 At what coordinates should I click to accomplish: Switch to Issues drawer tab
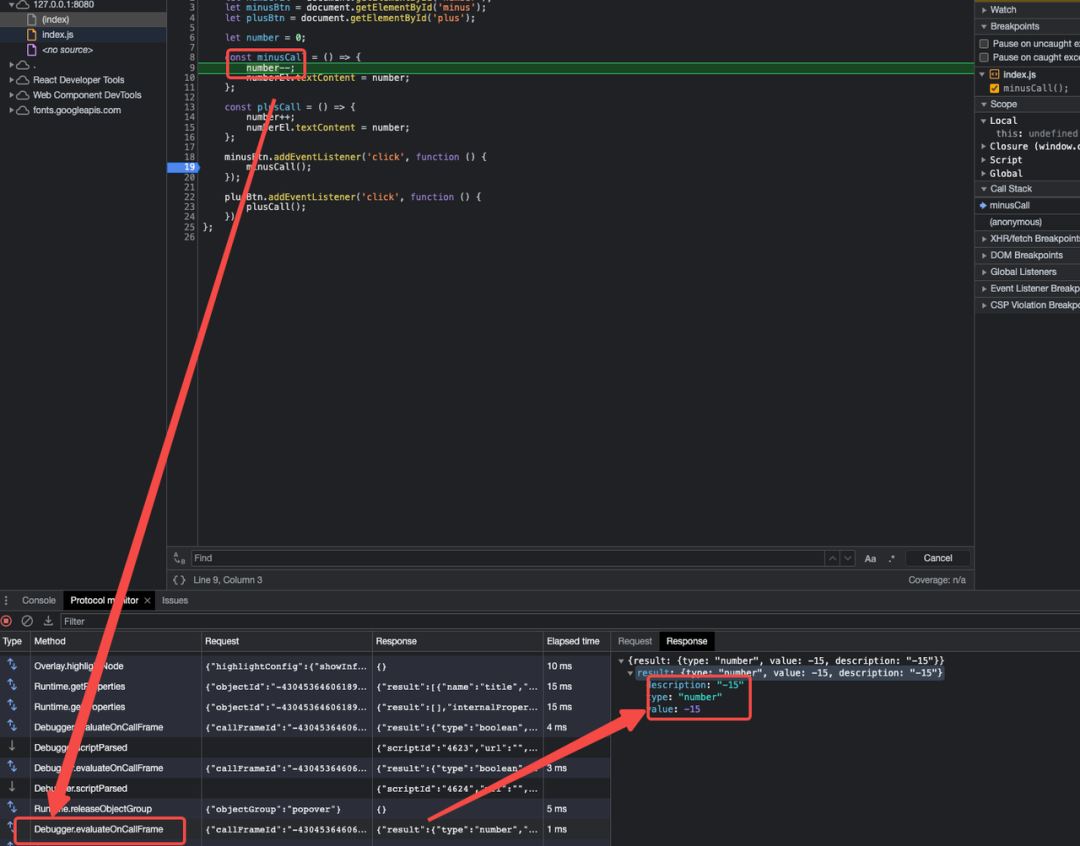(175, 601)
